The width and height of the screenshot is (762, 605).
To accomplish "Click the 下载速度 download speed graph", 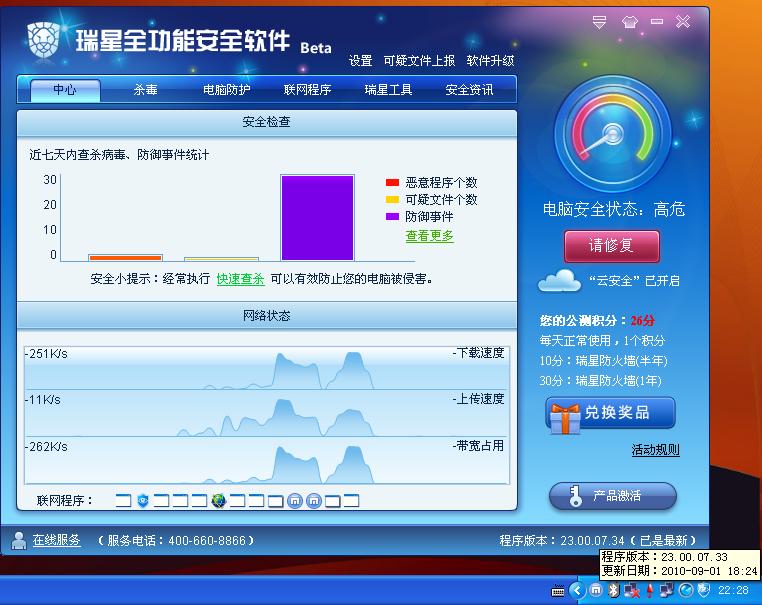I will point(267,368).
